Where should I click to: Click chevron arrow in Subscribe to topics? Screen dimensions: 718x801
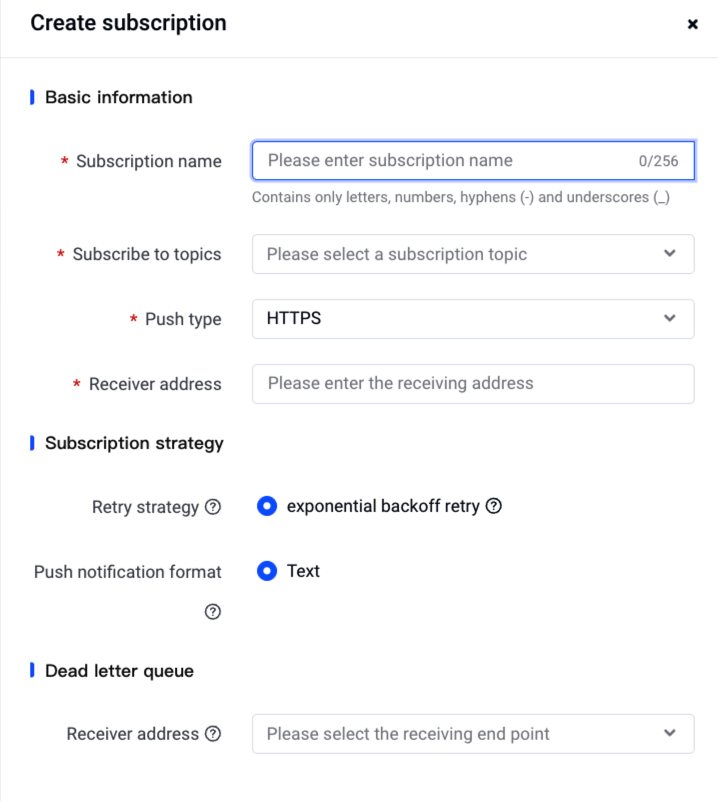click(x=670, y=254)
